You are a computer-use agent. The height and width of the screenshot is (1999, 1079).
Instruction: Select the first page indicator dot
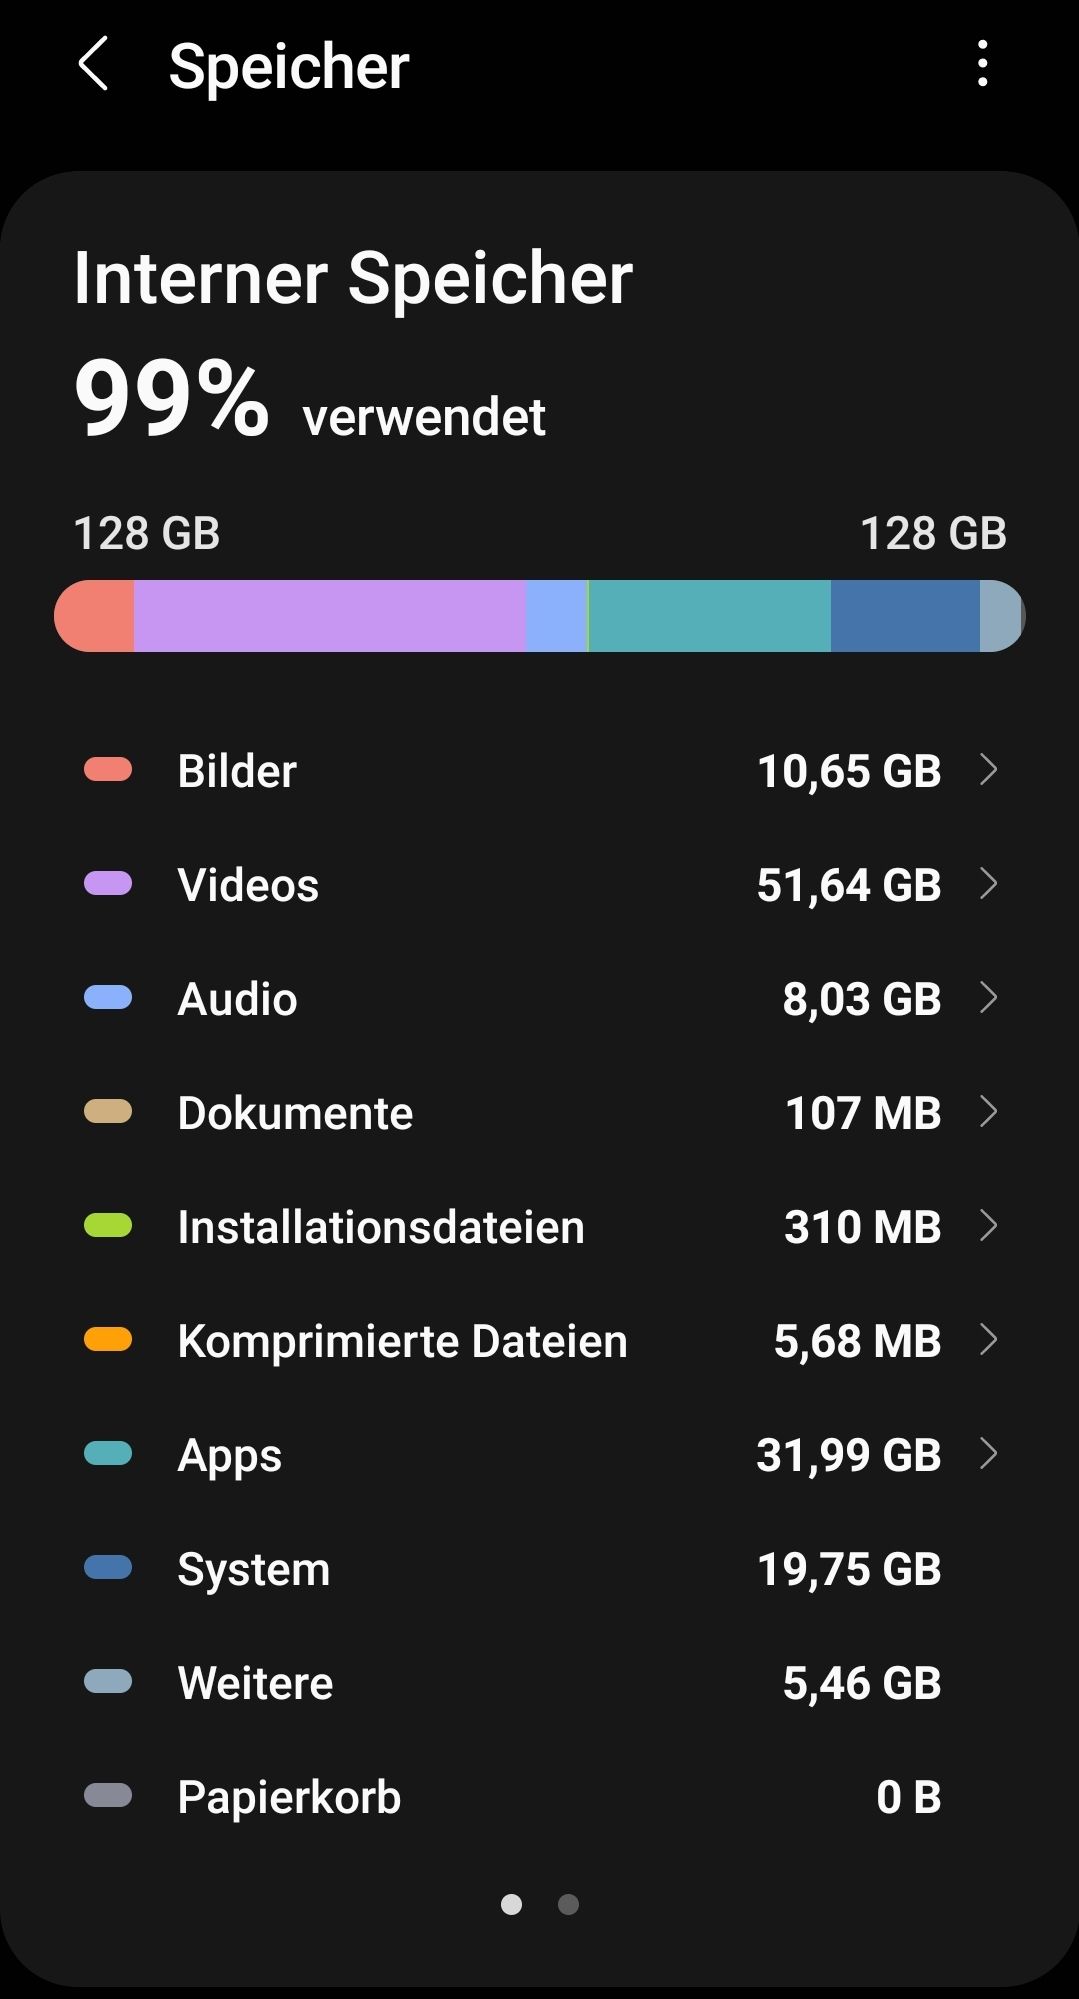click(511, 1904)
